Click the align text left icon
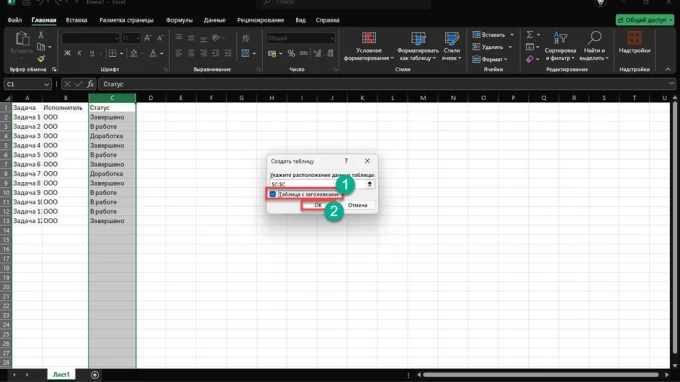This screenshot has width=680, height=382. pos(179,53)
